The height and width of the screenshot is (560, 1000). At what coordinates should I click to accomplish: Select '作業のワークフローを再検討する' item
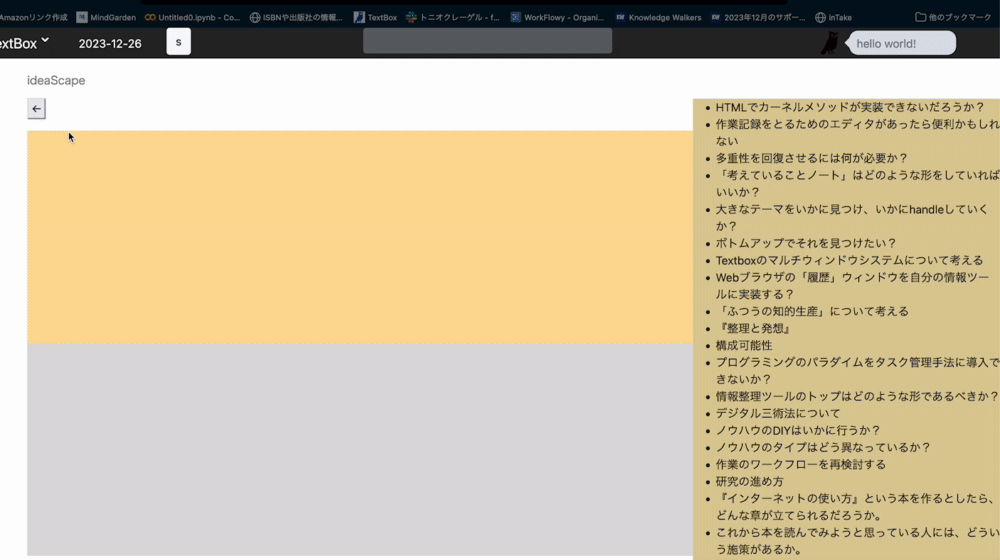click(800, 464)
